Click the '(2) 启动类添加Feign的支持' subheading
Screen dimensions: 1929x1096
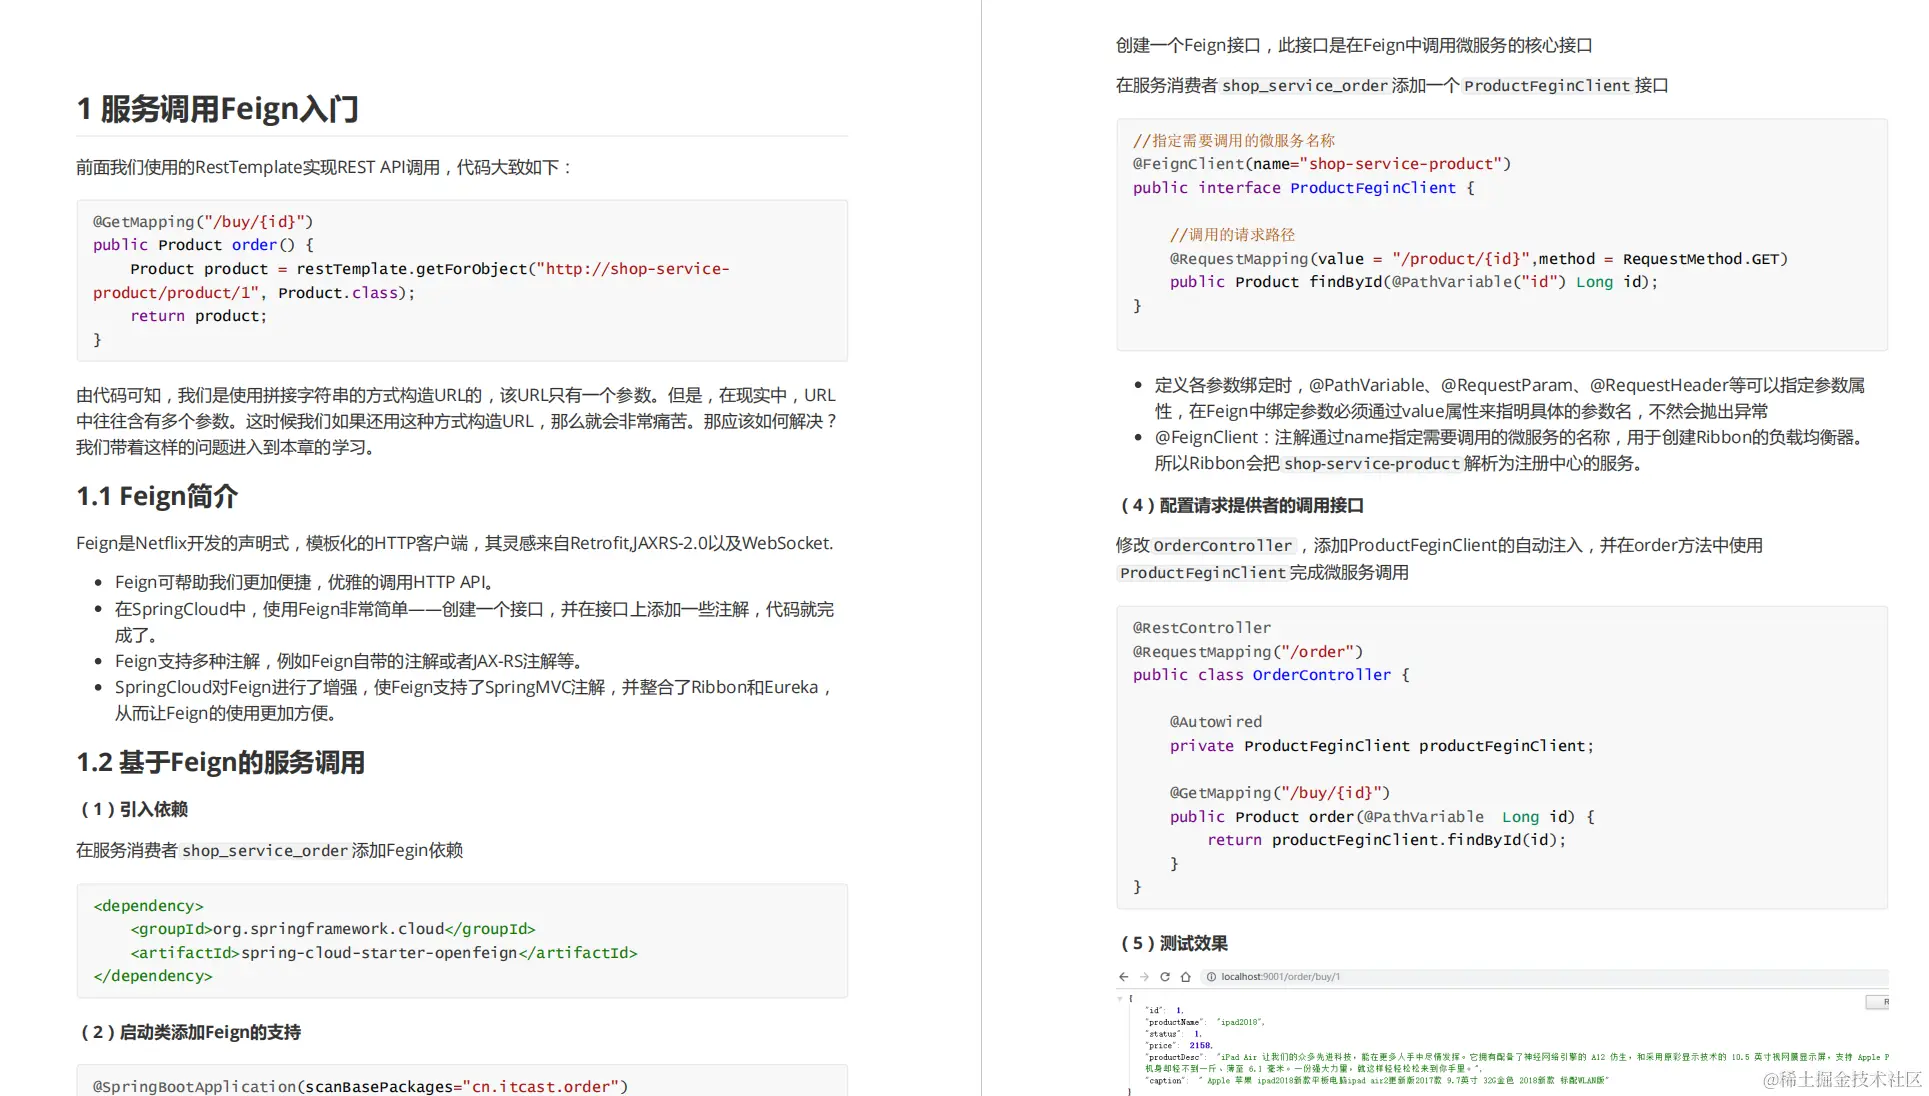[x=190, y=1032]
